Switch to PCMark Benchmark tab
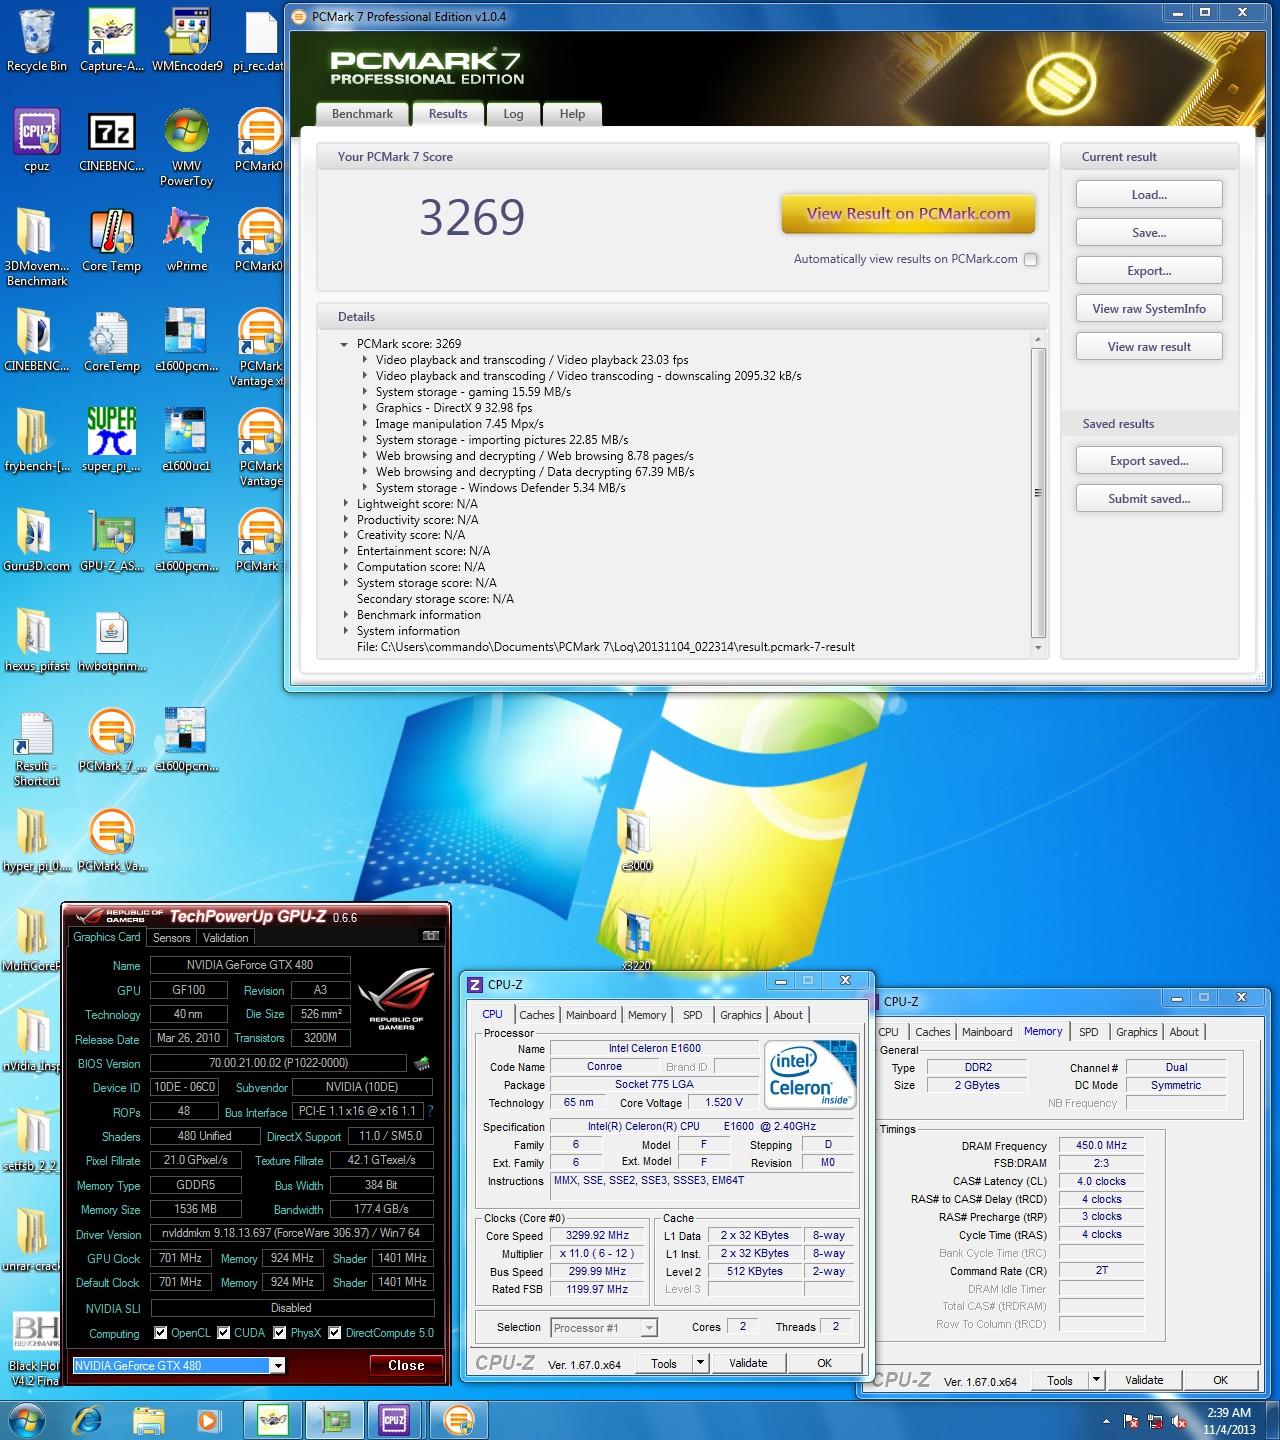This screenshot has width=1280, height=1440. 362,114
